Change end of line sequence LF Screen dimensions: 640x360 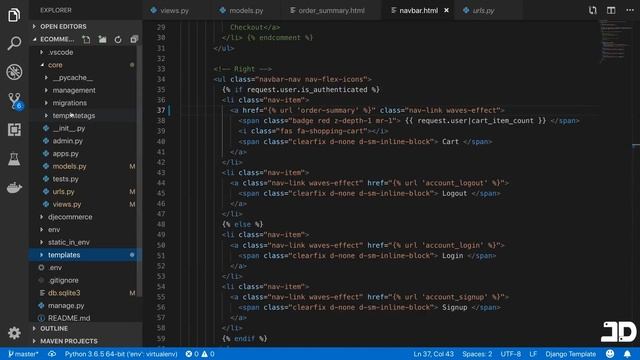pos(533,354)
